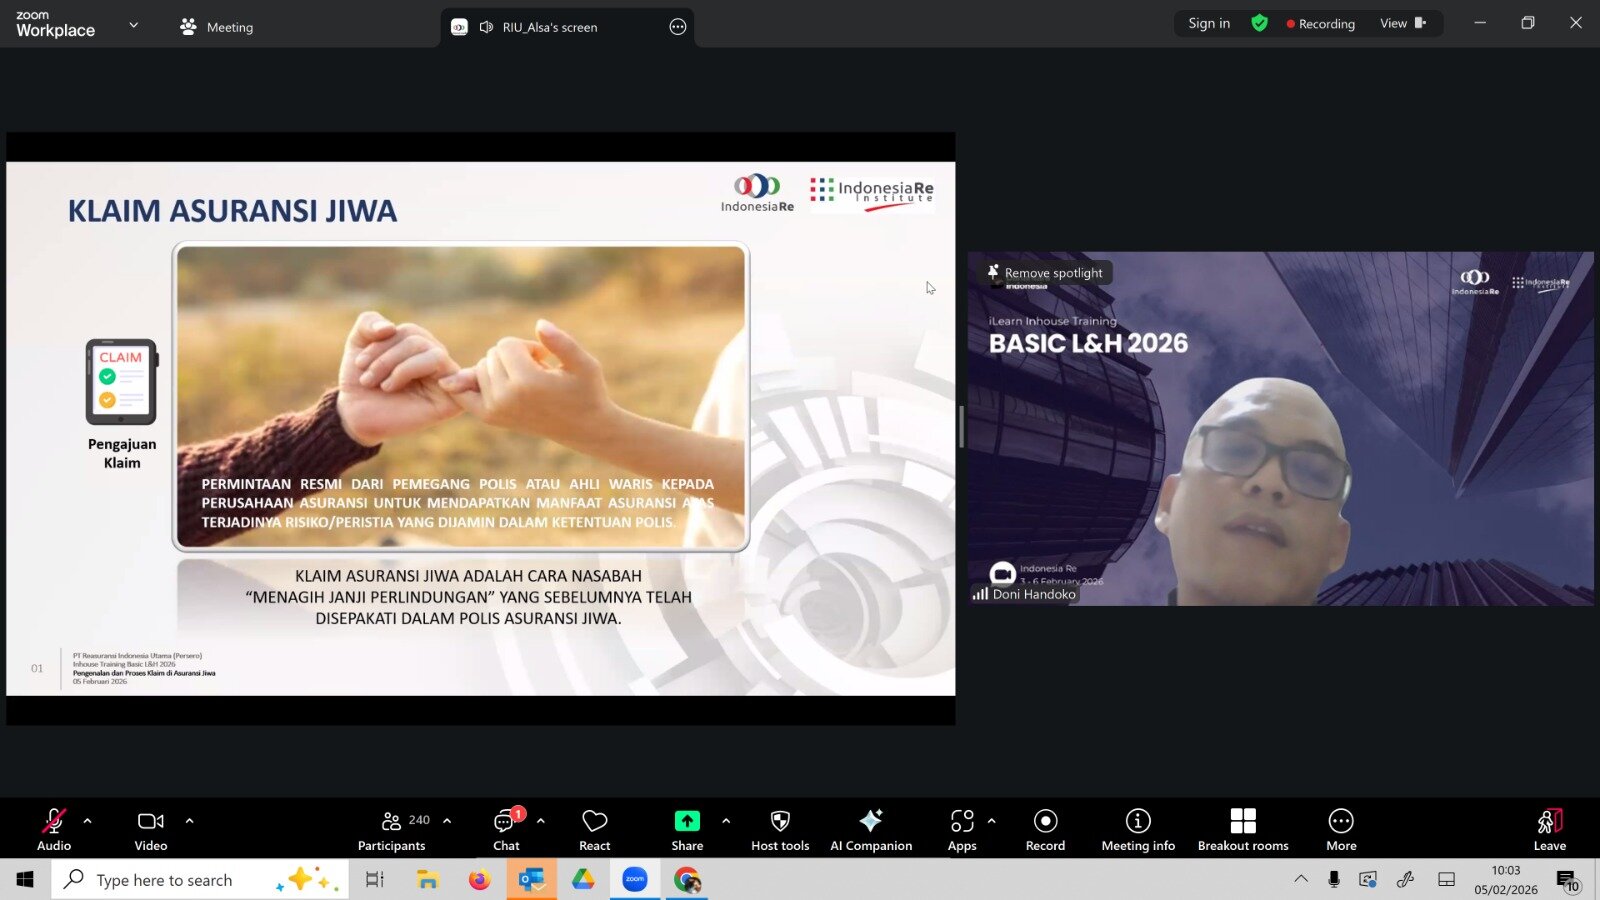Open Zoom Workplace dropdown chevron

pos(134,25)
